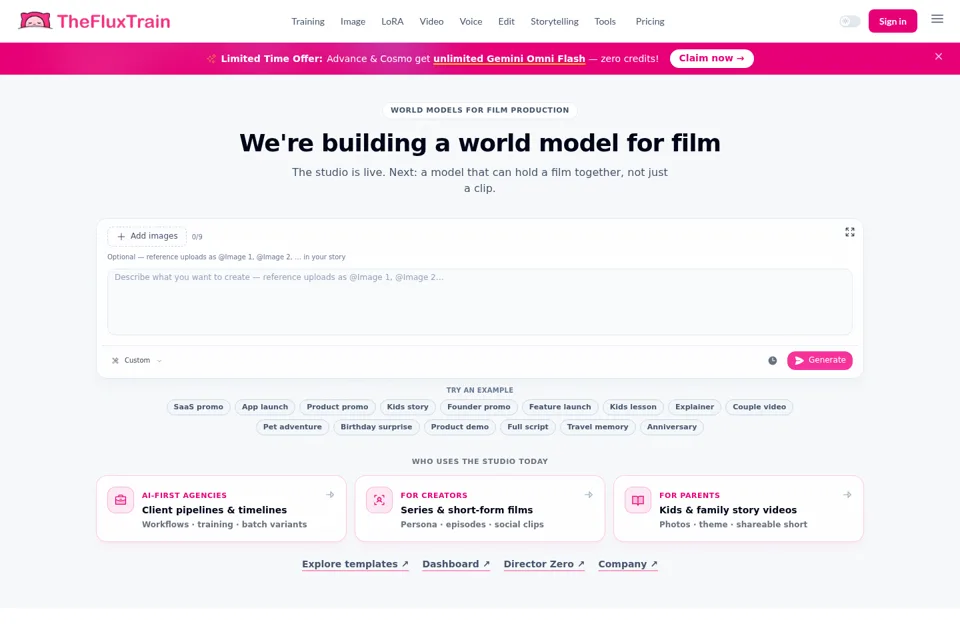Viewport: 960px width, 640px height.
Task: Expand the prompt editor to fullscreen
Action: (x=850, y=232)
